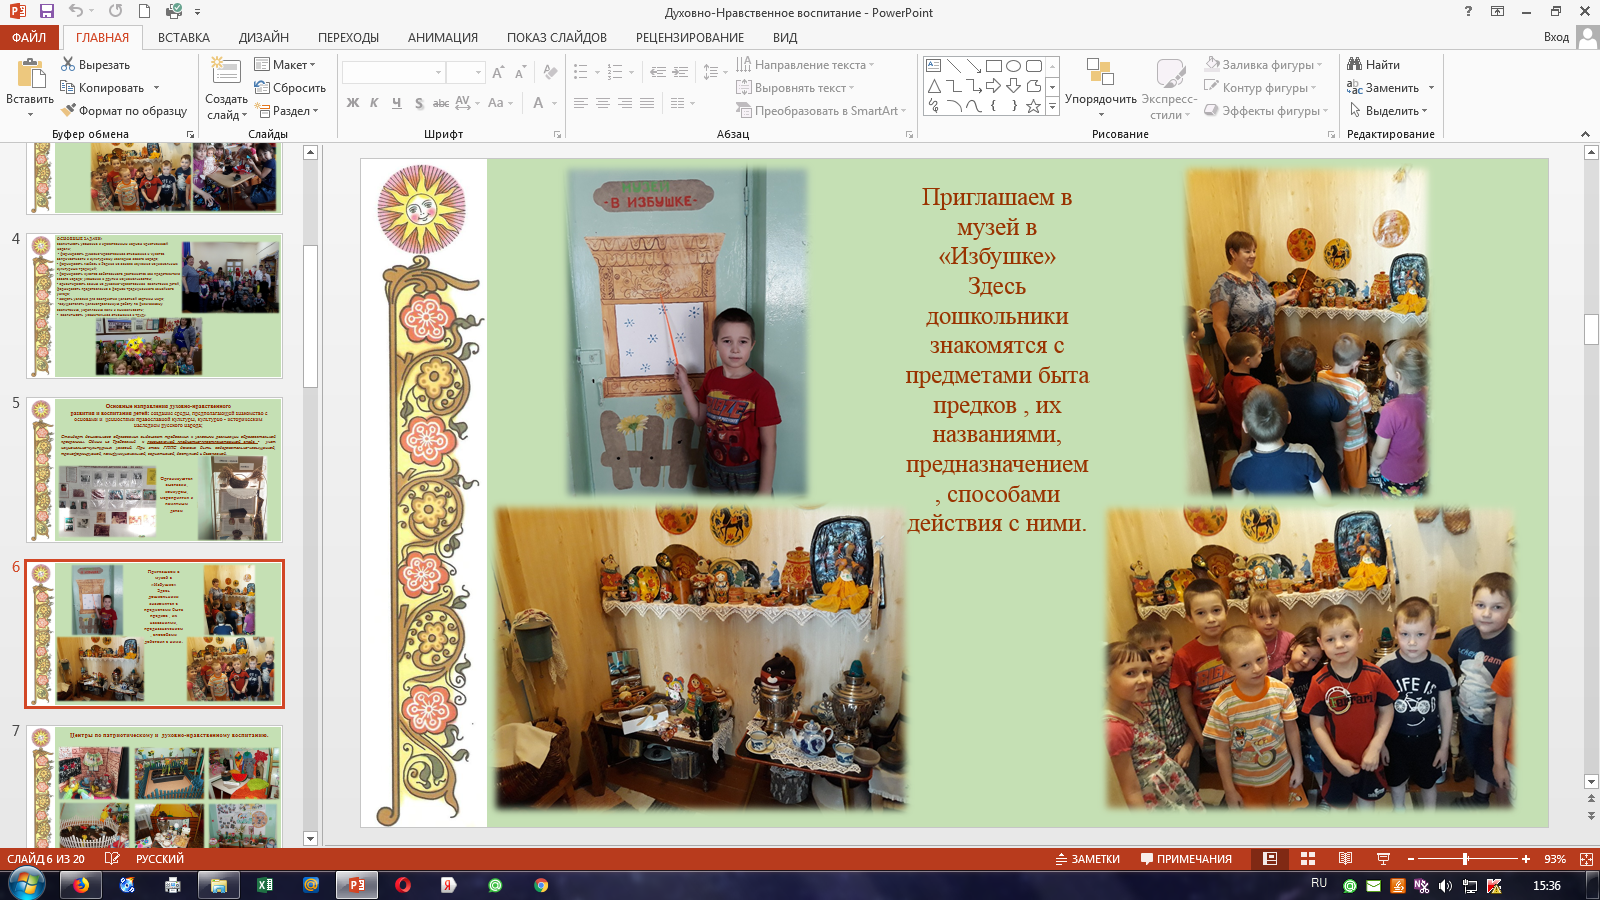The width and height of the screenshot is (1600, 900).
Task: Expand the Выделить select dropdown
Action: (1389, 111)
